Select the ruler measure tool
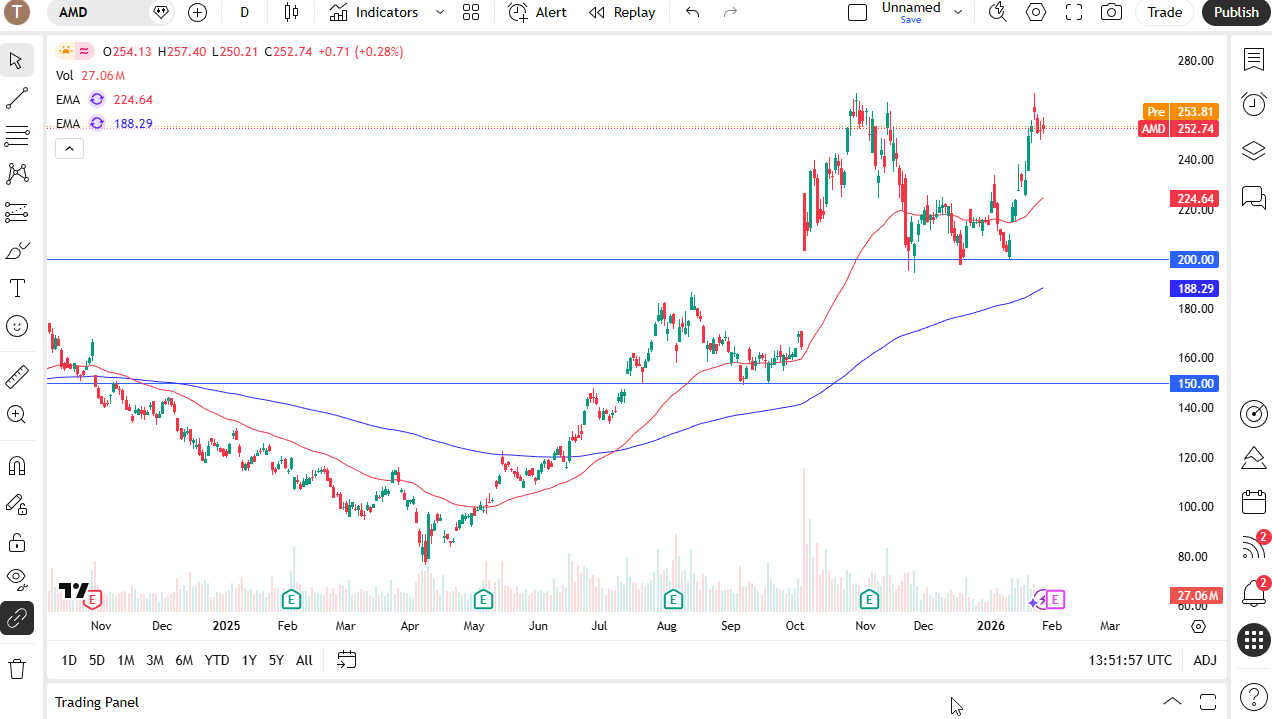Screen dimensions: 1272x719 (17, 376)
